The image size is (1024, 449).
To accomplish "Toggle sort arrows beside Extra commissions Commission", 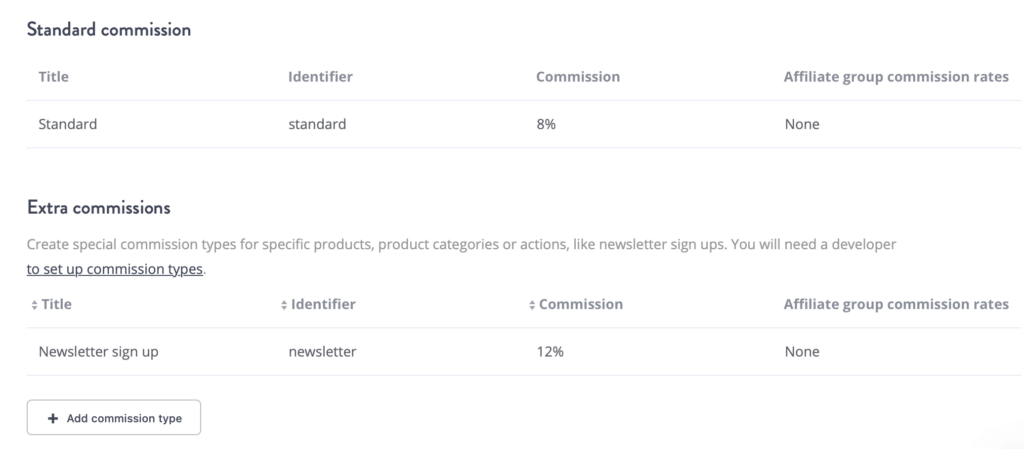I will [532, 304].
